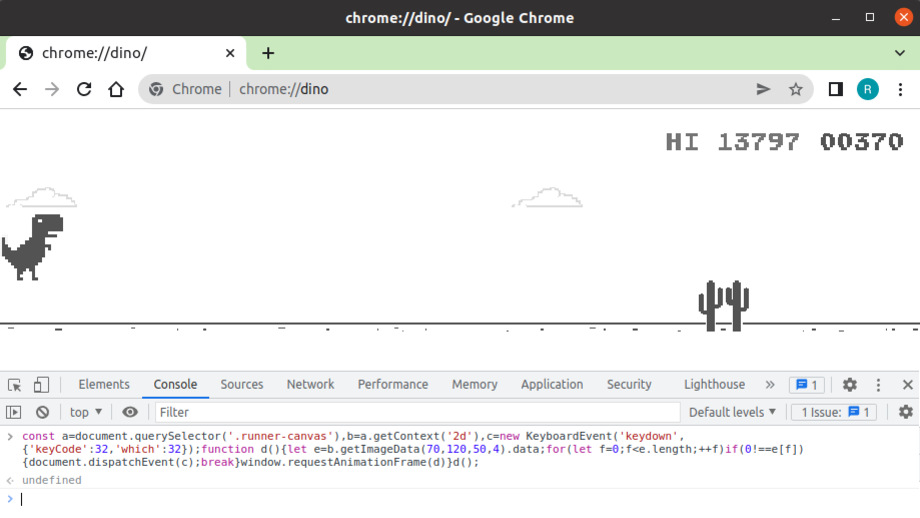Close the chrome://dino/ tab
This screenshot has width=920, height=518.
[230, 53]
